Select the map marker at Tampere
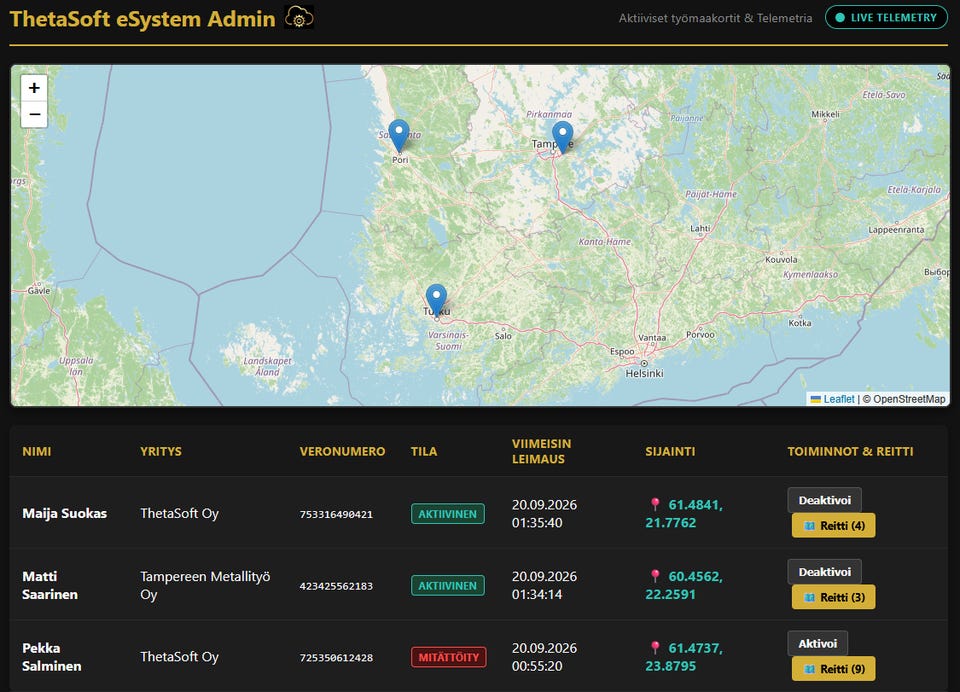The height and width of the screenshot is (692, 960). click(x=563, y=137)
